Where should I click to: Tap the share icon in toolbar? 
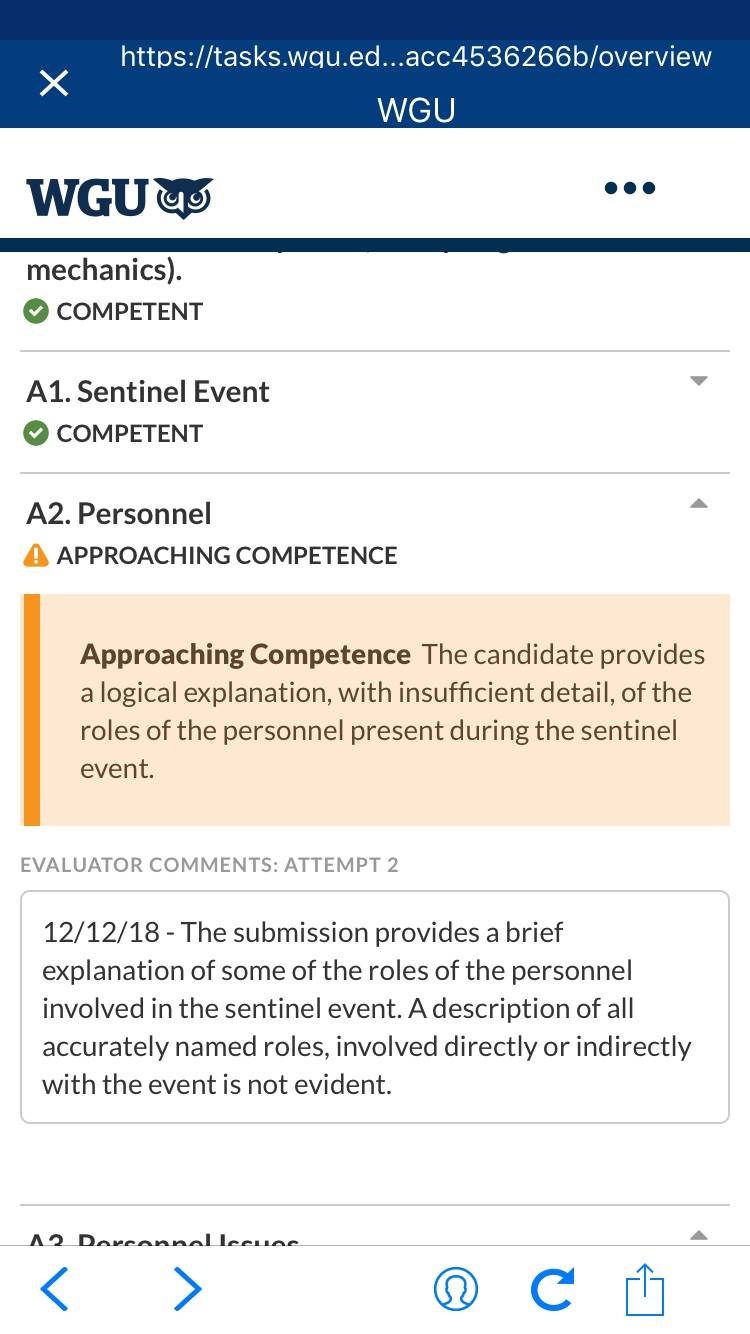645,1289
